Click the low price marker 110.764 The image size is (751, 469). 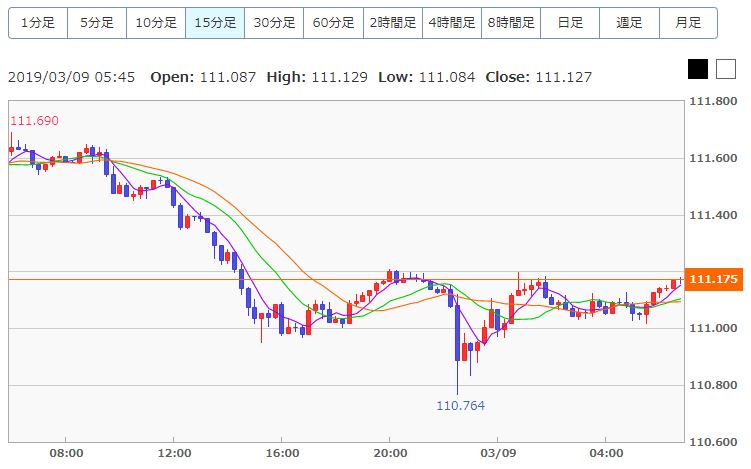pyautogui.click(x=459, y=406)
